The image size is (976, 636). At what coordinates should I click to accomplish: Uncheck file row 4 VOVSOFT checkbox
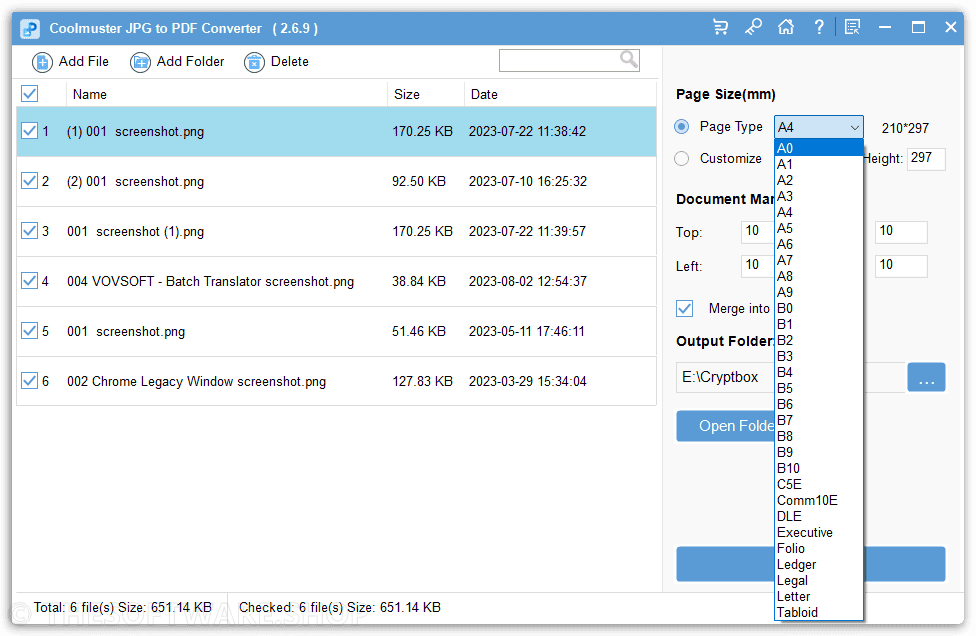pos(29,281)
